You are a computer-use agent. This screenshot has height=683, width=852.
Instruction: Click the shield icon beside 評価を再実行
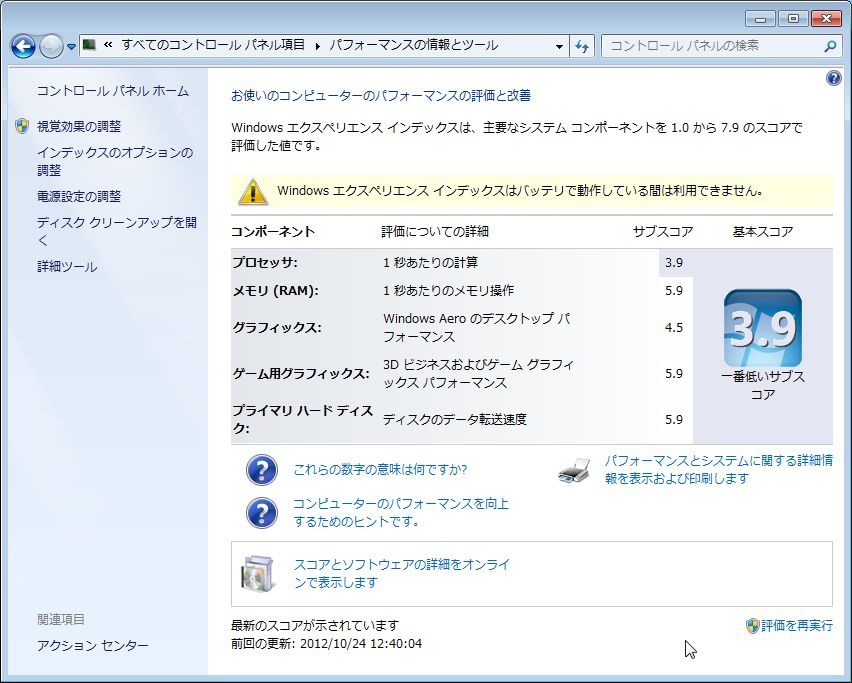(753, 626)
